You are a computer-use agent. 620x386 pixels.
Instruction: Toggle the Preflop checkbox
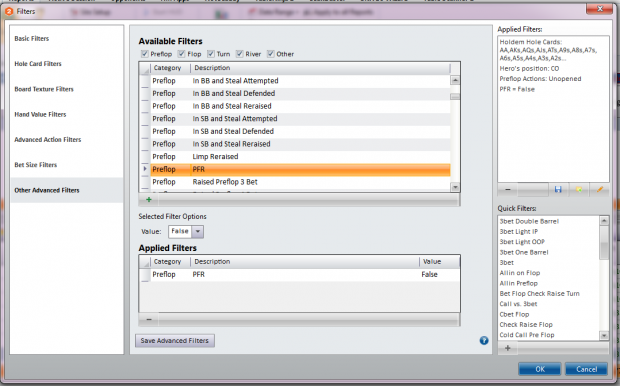click(145, 54)
